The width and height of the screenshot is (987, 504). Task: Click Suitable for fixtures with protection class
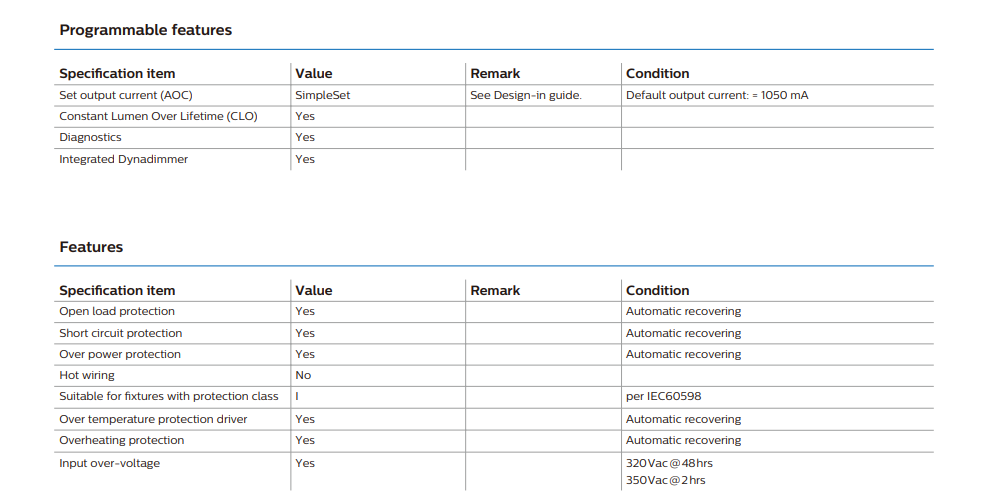coord(169,396)
